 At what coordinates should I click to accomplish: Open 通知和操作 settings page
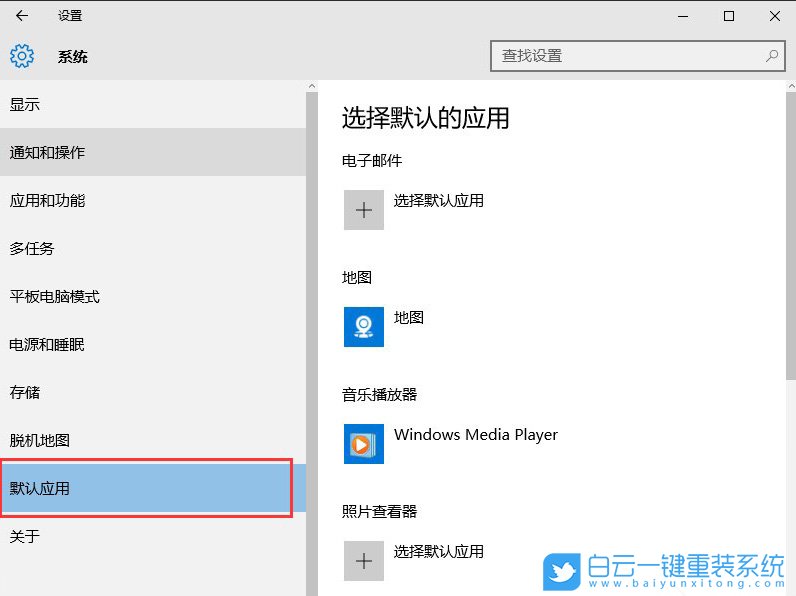coord(153,152)
